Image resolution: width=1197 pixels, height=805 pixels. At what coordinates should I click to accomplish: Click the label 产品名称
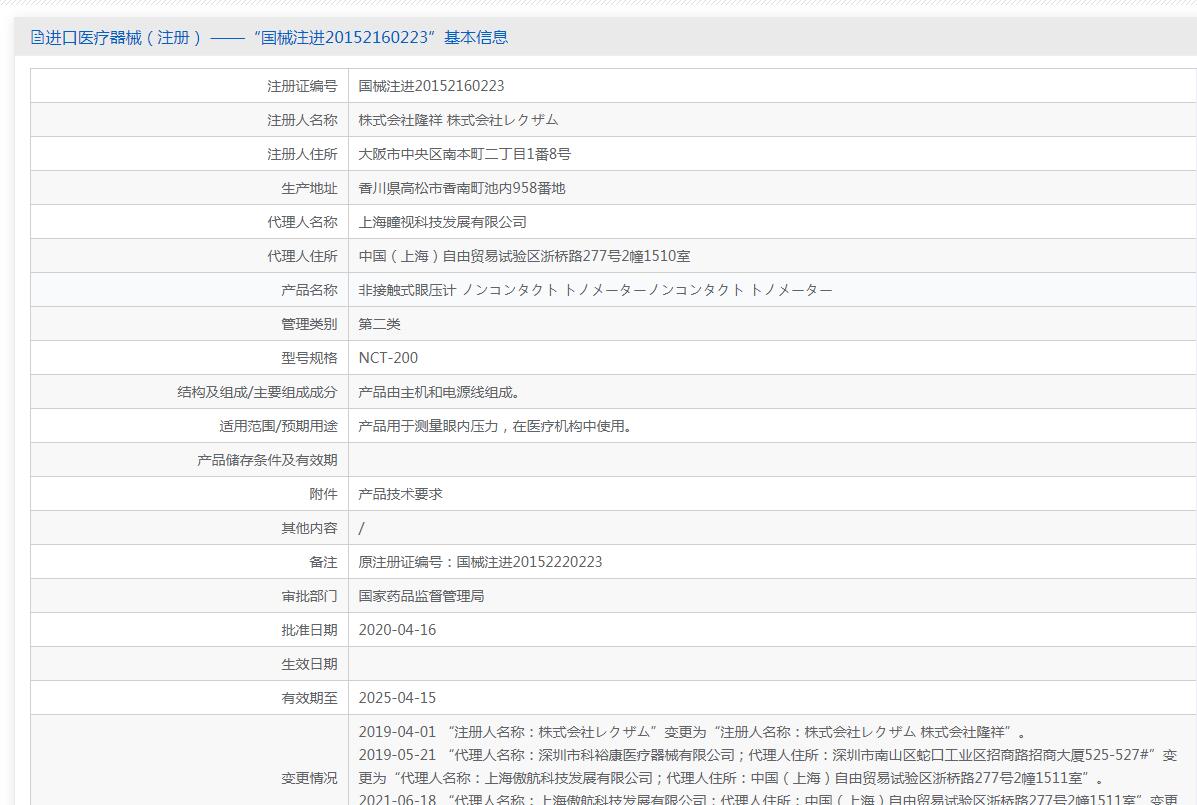tap(309, 290)
